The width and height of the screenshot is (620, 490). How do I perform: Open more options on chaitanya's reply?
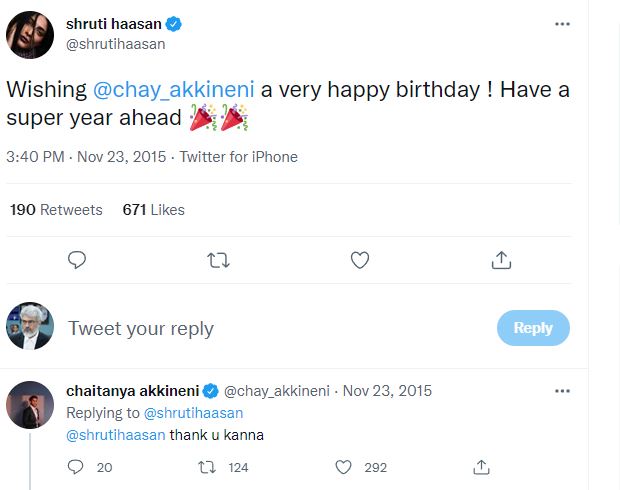(563, 390)
